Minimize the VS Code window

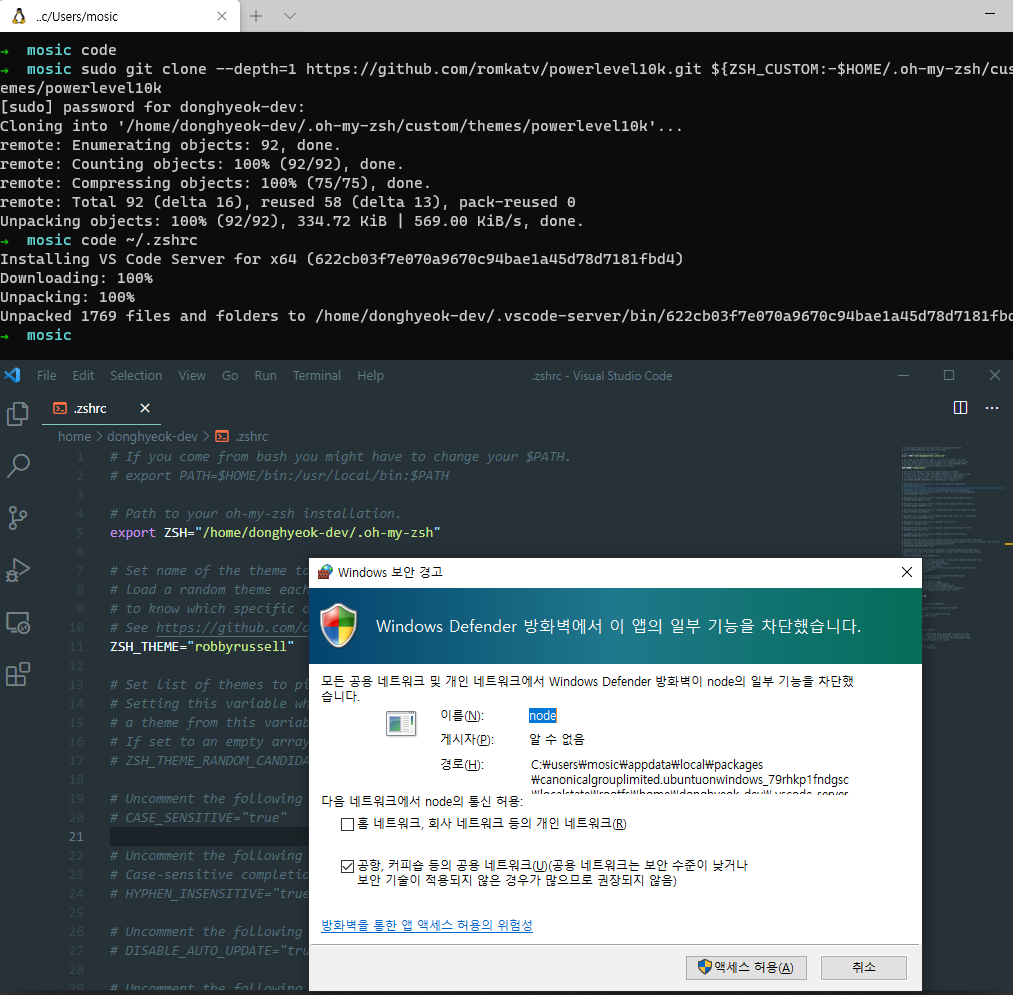[903, 375]
